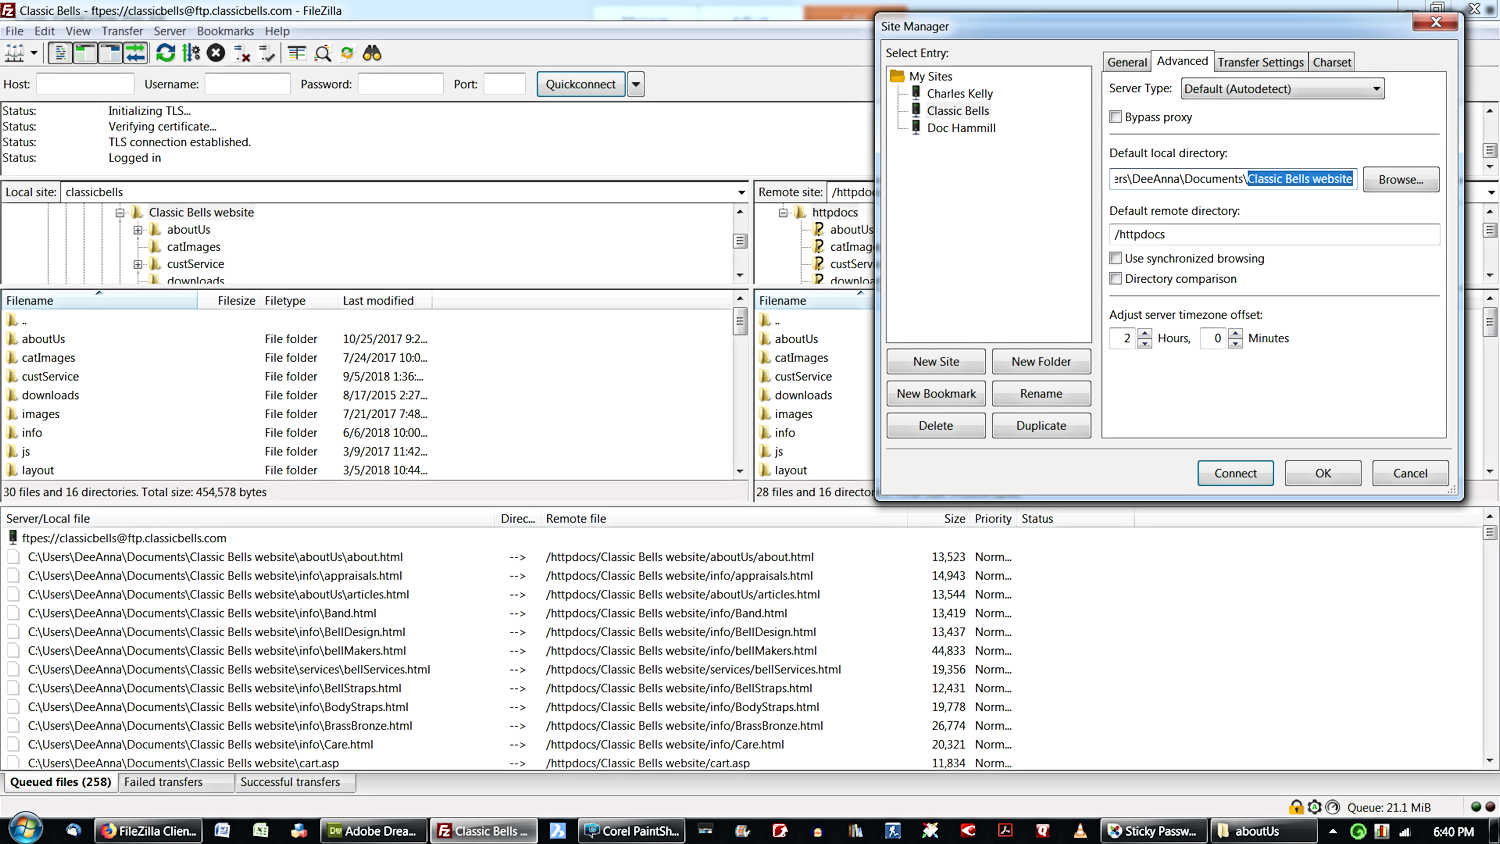Open the Site Manager toolbar icon
This screenshot has height=844, width=1500.
point(14,53)
